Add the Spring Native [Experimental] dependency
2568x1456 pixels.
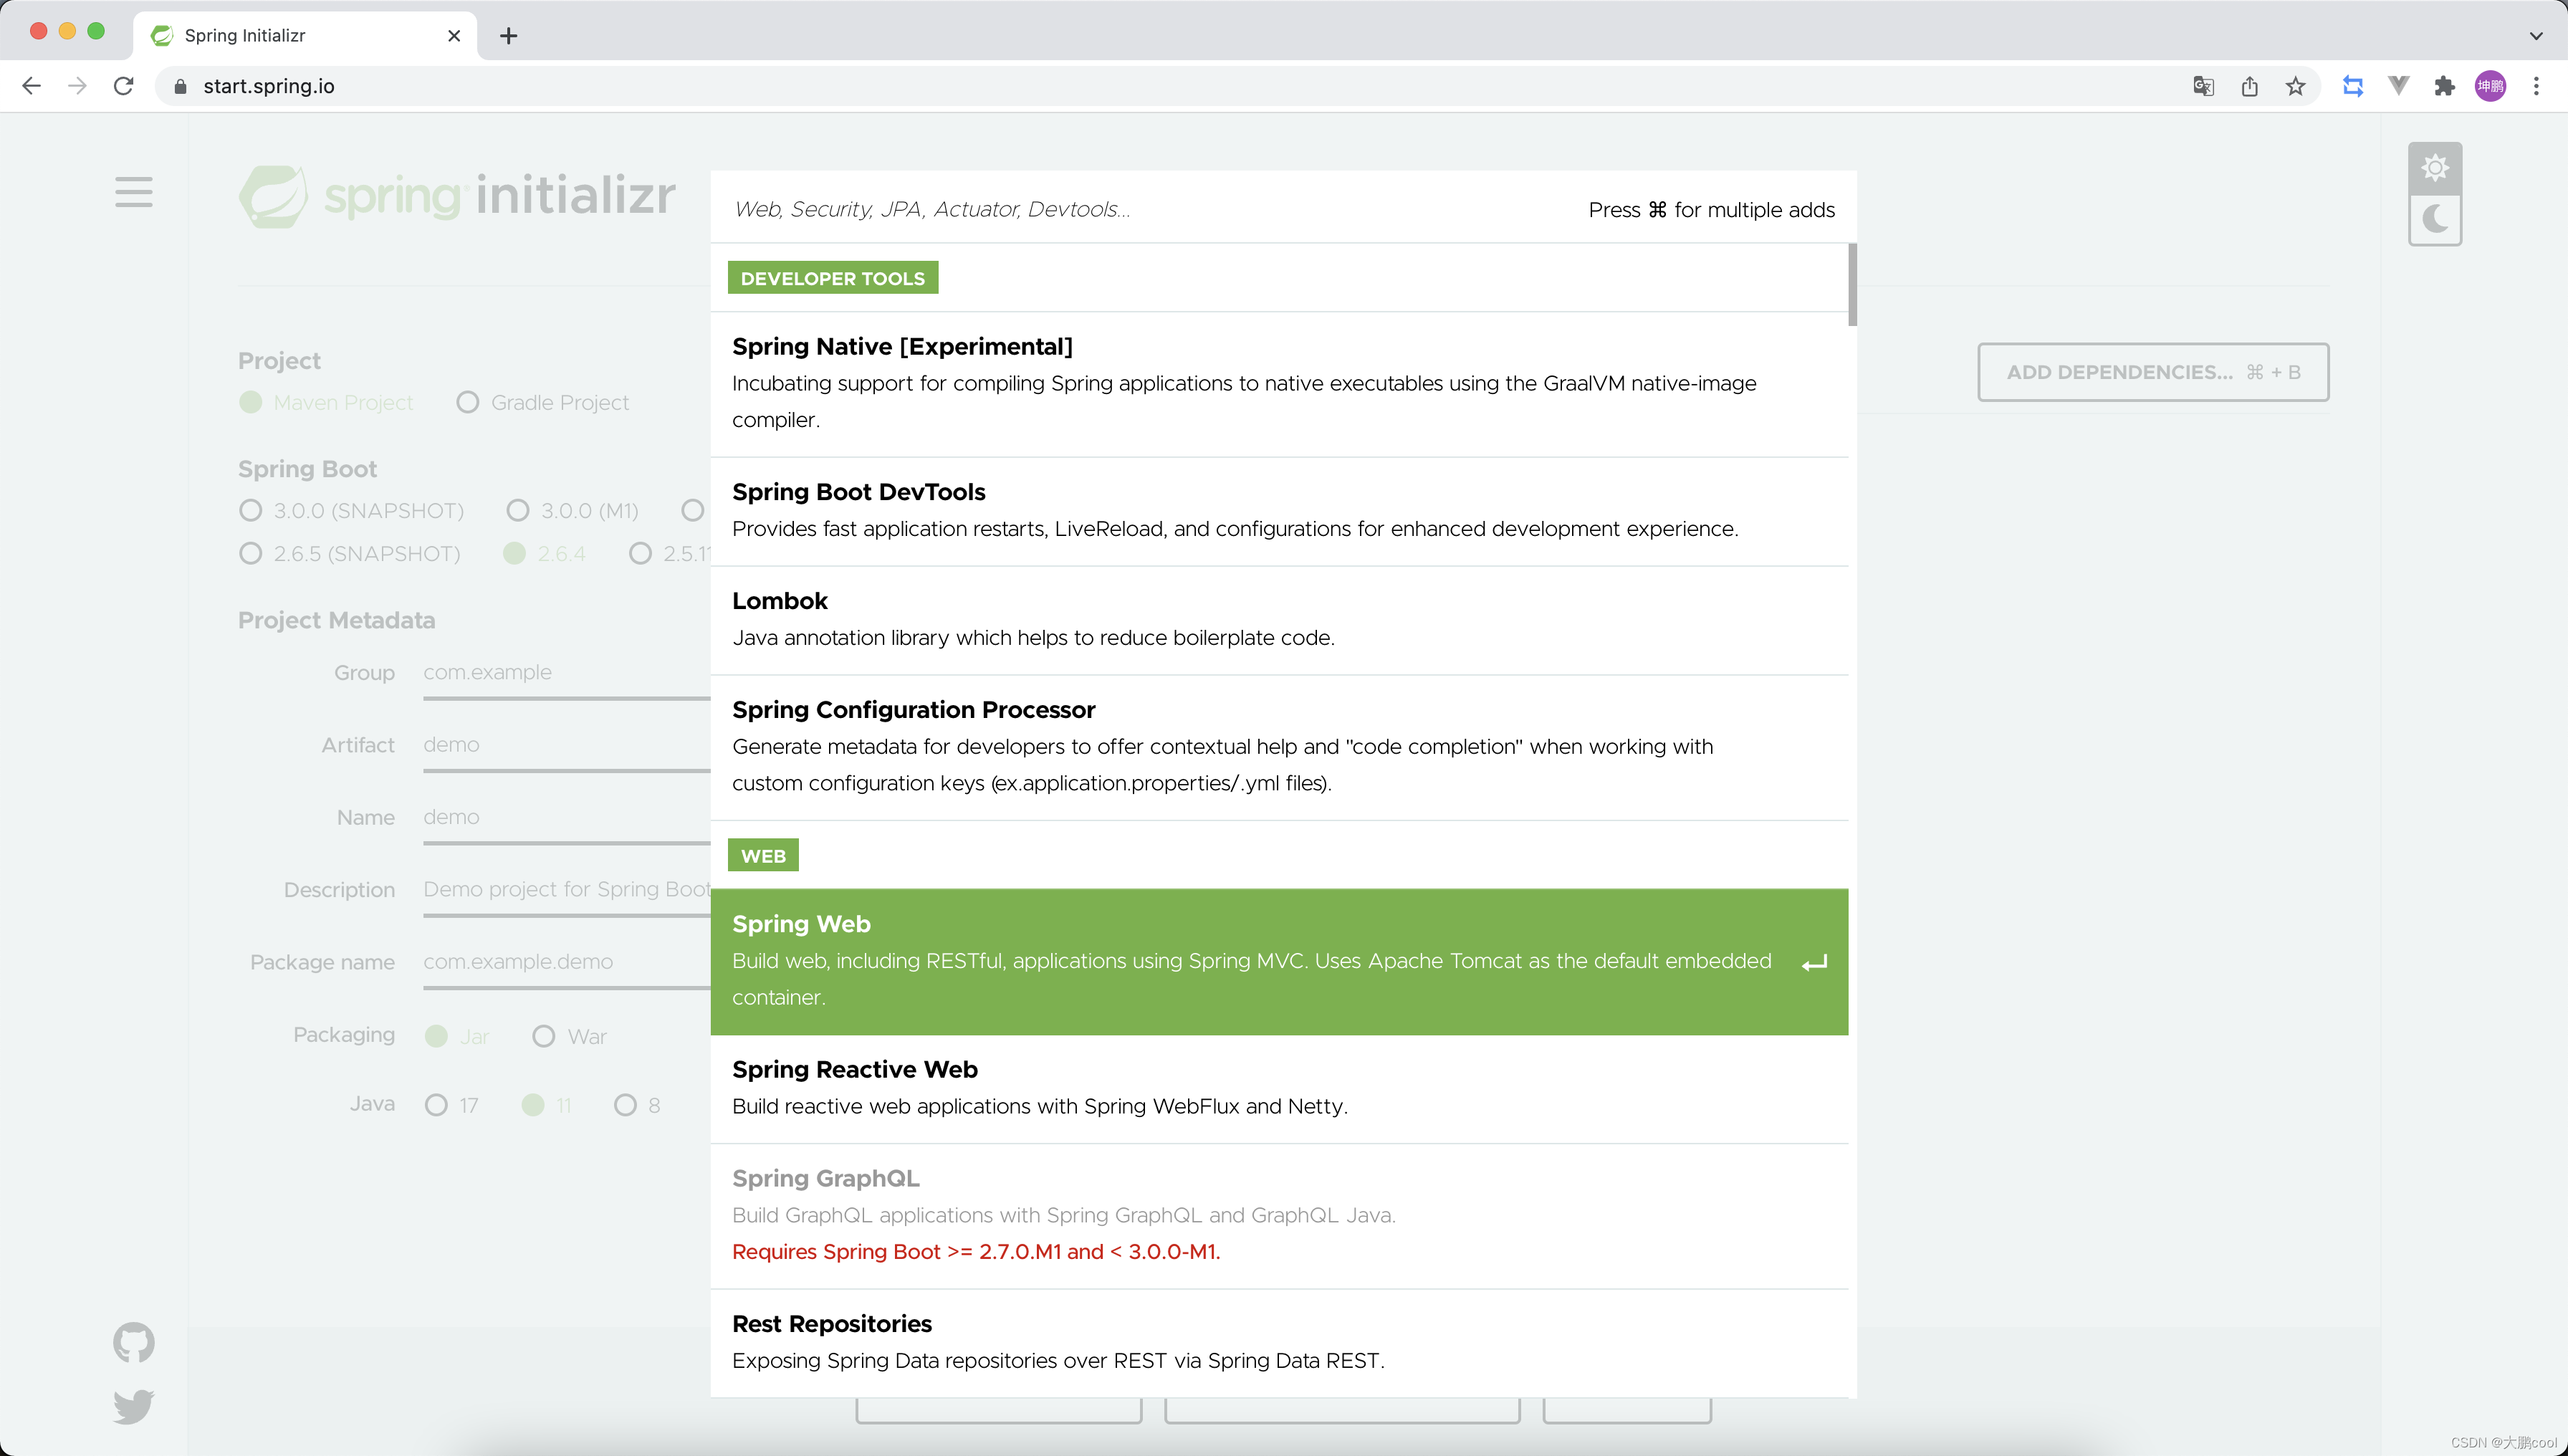point(1279,384)
